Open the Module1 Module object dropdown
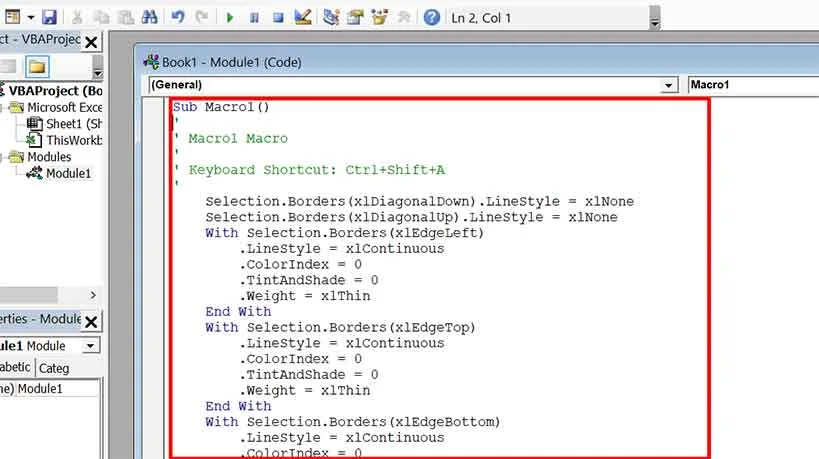The height and width of the screenshot is (459, 819). 90,346
